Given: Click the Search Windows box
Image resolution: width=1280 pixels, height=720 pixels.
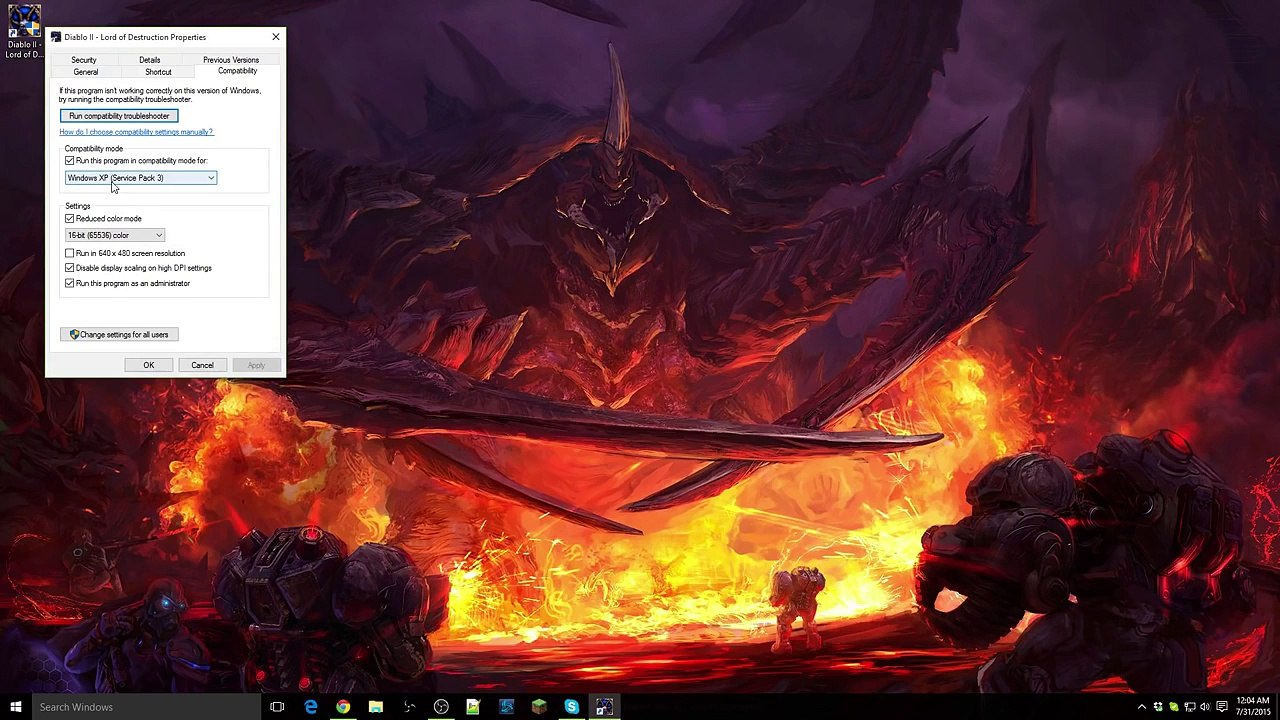Looking at the screenshot, I should (146, 707).
